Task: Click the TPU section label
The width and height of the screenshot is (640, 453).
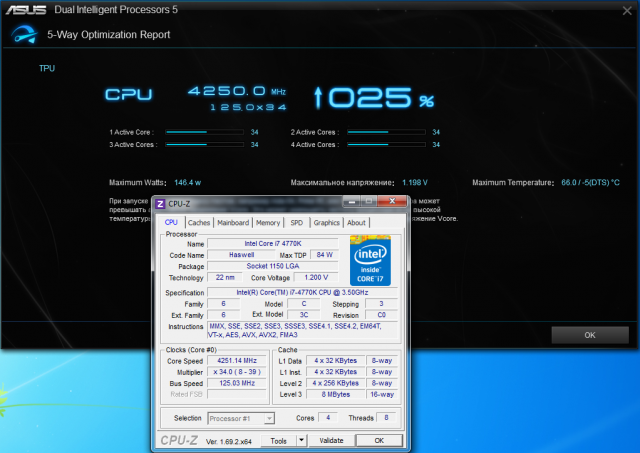Action: click(47, 69)
